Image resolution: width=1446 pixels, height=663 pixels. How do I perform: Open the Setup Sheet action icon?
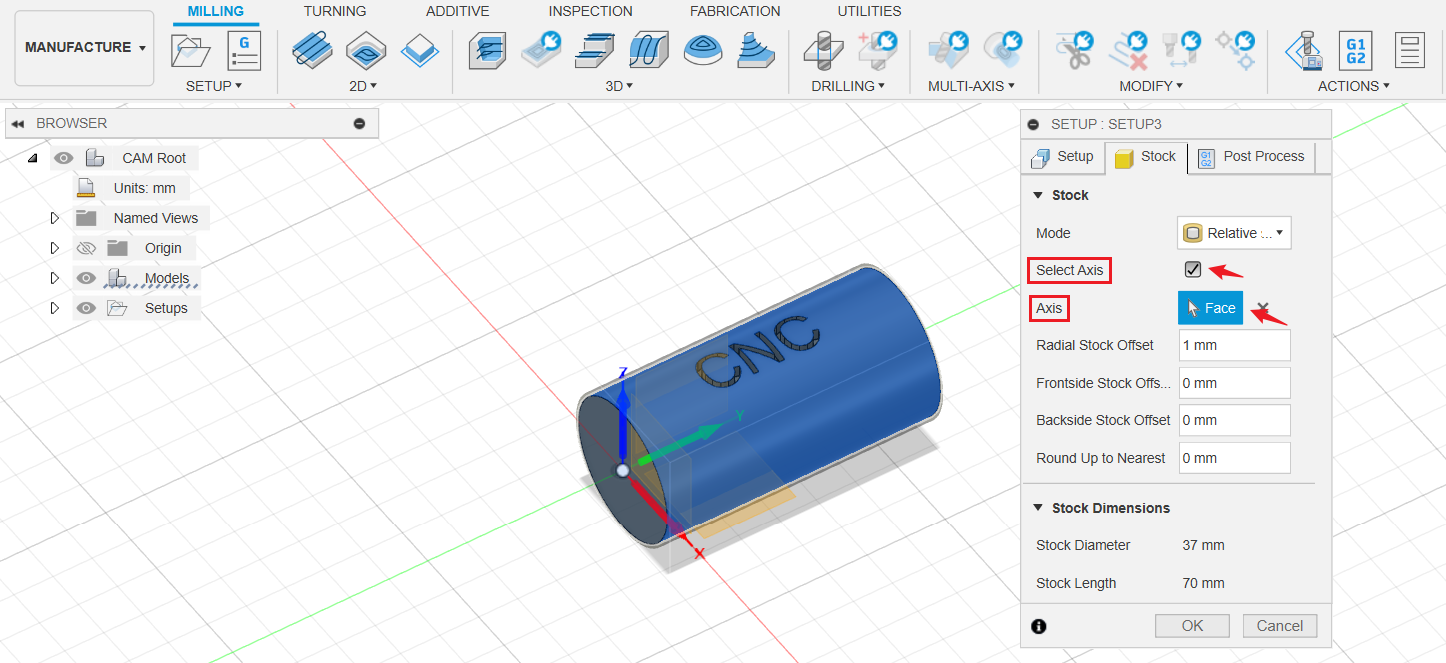coord(1409,50)
